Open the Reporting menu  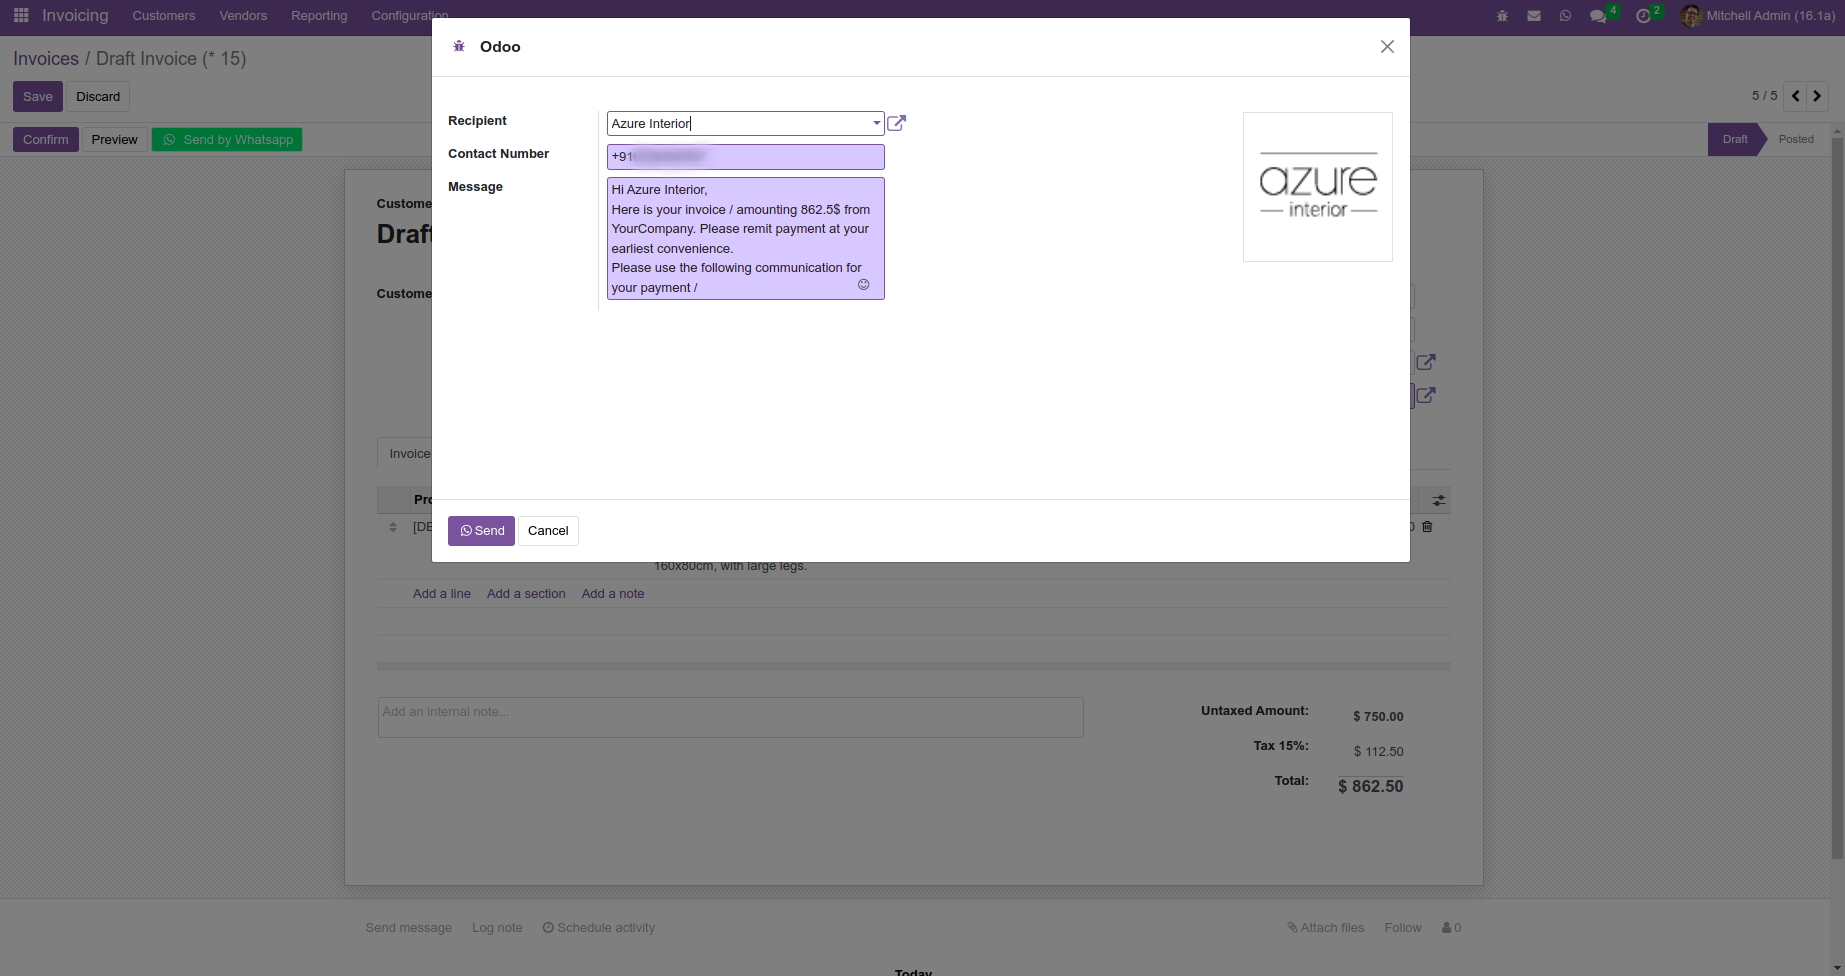click(x=319, y=16)
